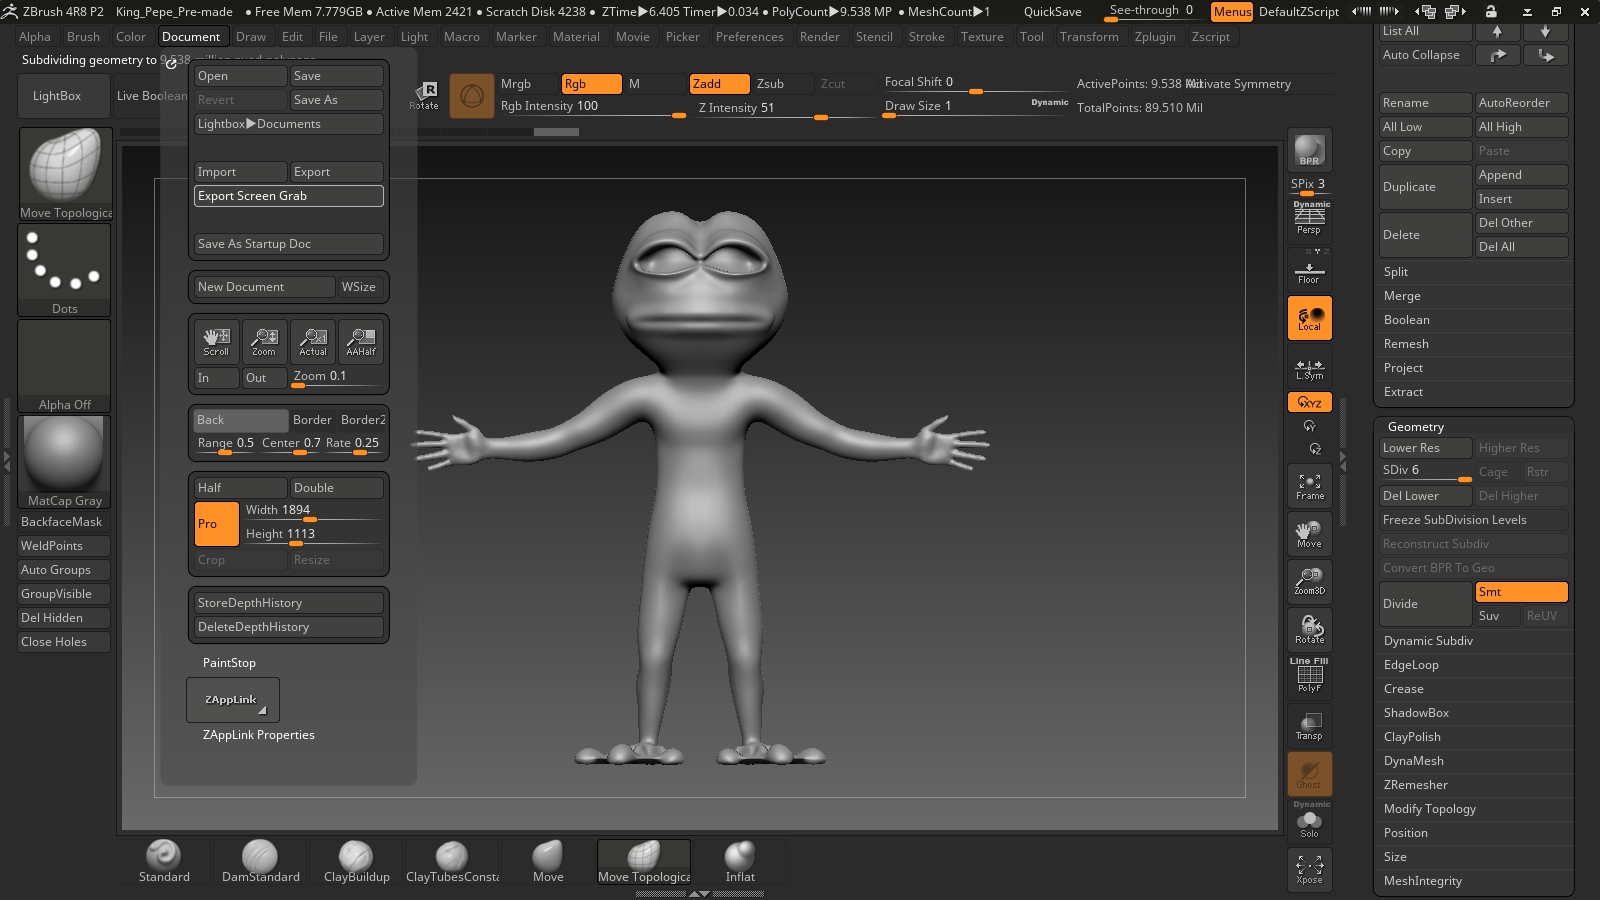Open the Dots stroke picker
The width and height of the screenshot is (1600, 900).
[x=64, y=270]
